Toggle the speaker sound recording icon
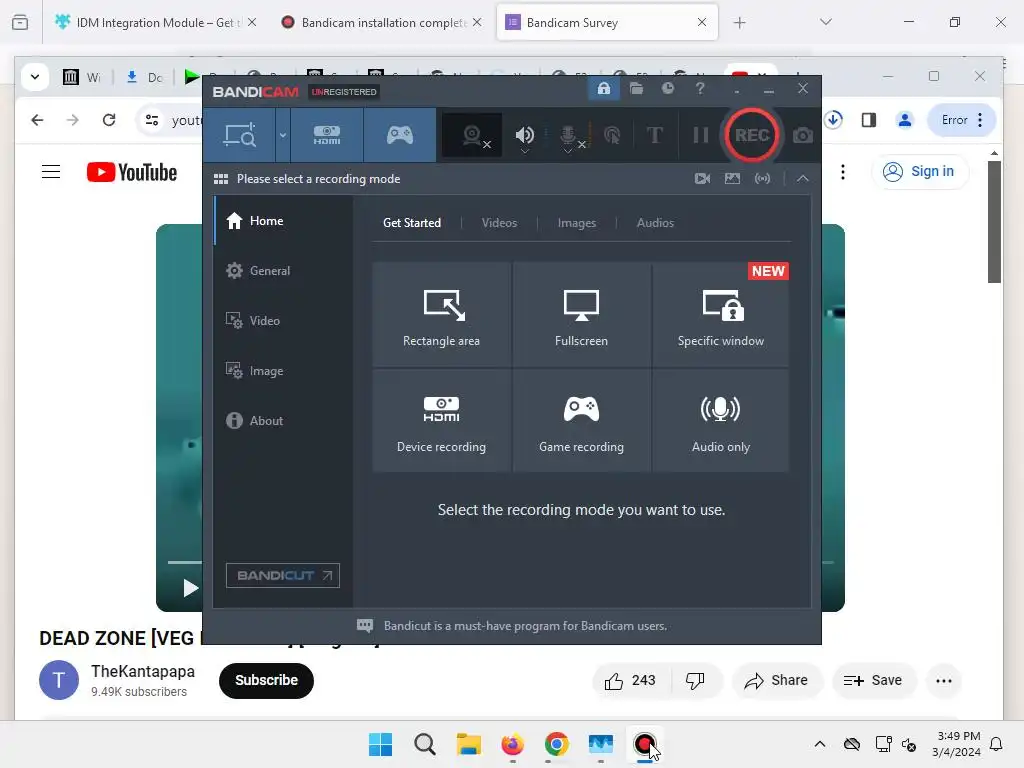Viewport: 1024px width, 768px height. pos(524,133)
